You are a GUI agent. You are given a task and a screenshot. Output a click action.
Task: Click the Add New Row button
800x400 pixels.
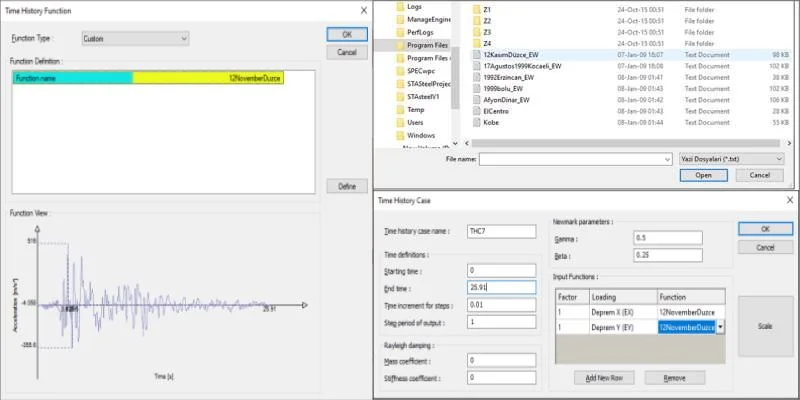pos(604,378)
